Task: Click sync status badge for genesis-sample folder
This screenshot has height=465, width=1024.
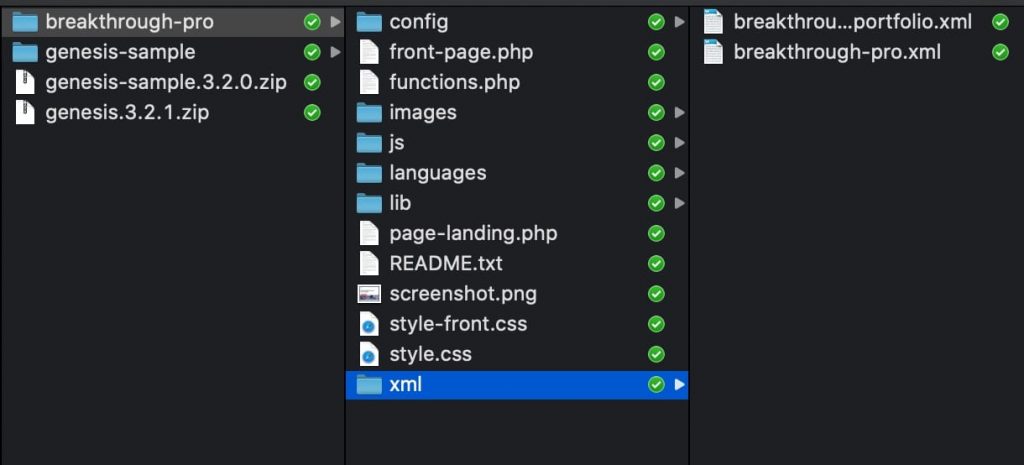Action: point(312,52)
